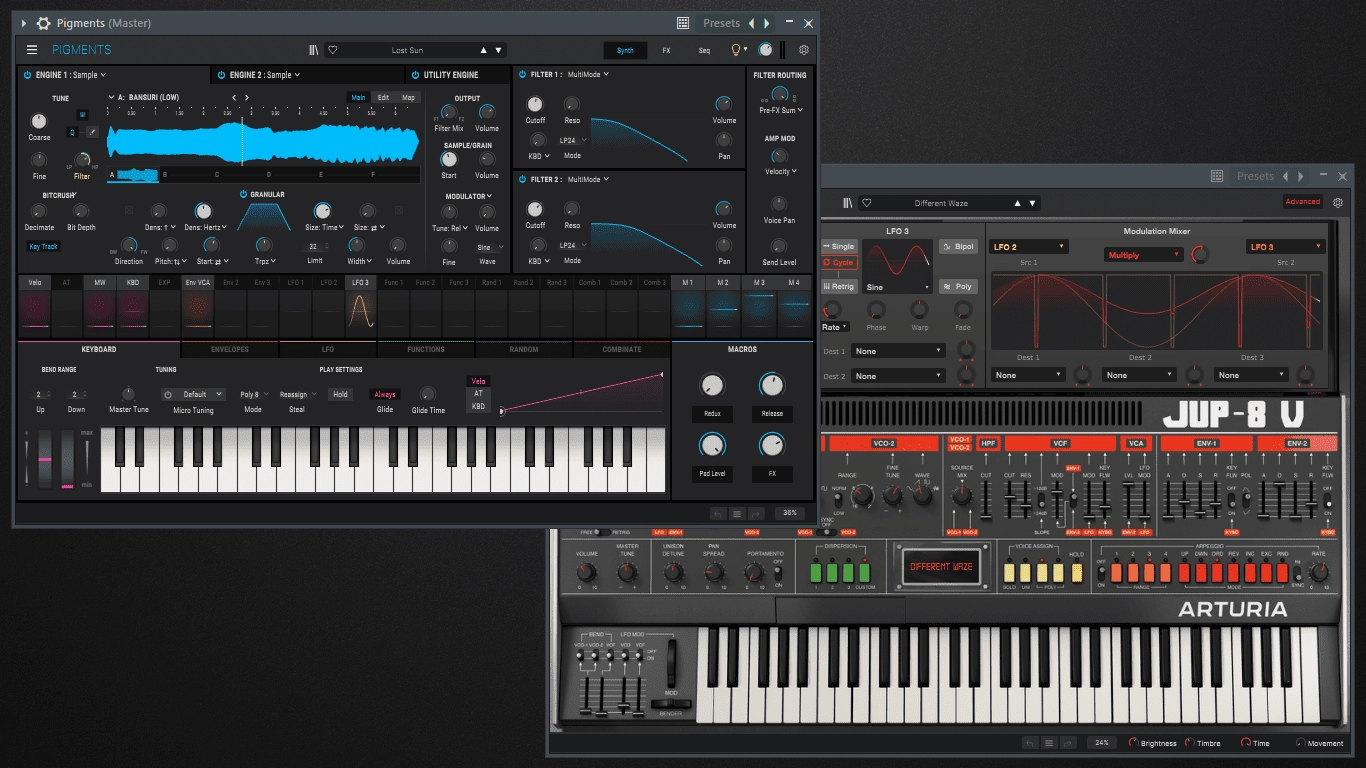Open the Envelopes tab
The height and width of the screenshot is (768, 1366).
[x=230, y=349]
